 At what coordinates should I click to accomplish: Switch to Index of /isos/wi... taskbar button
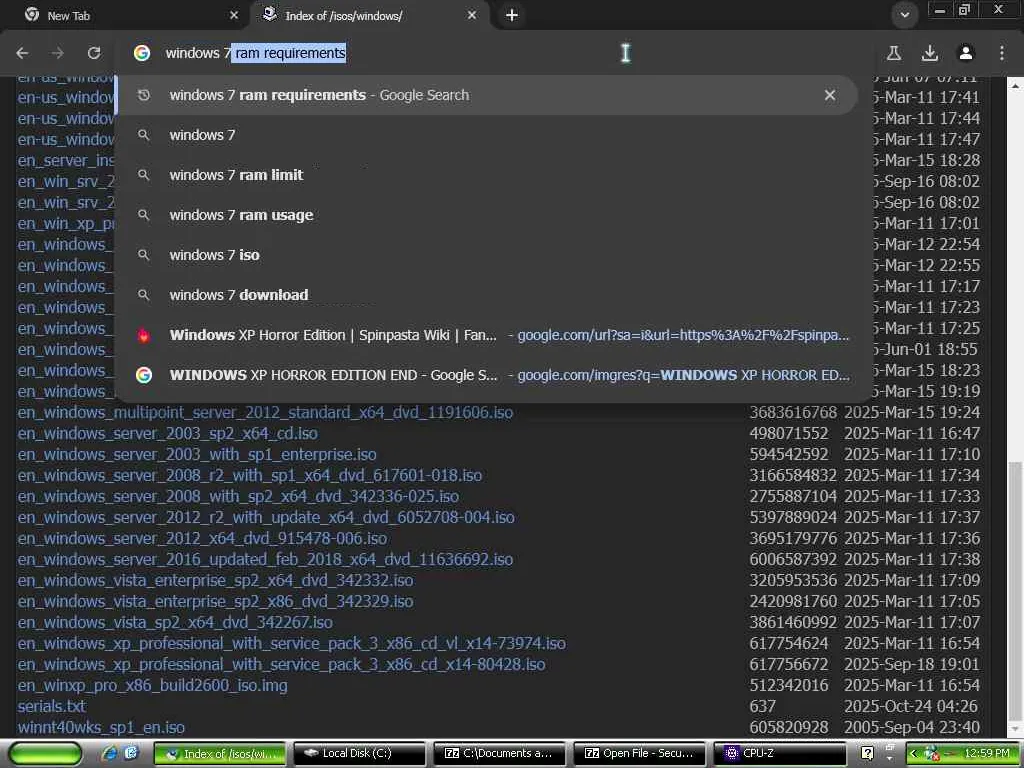[220, 754]
